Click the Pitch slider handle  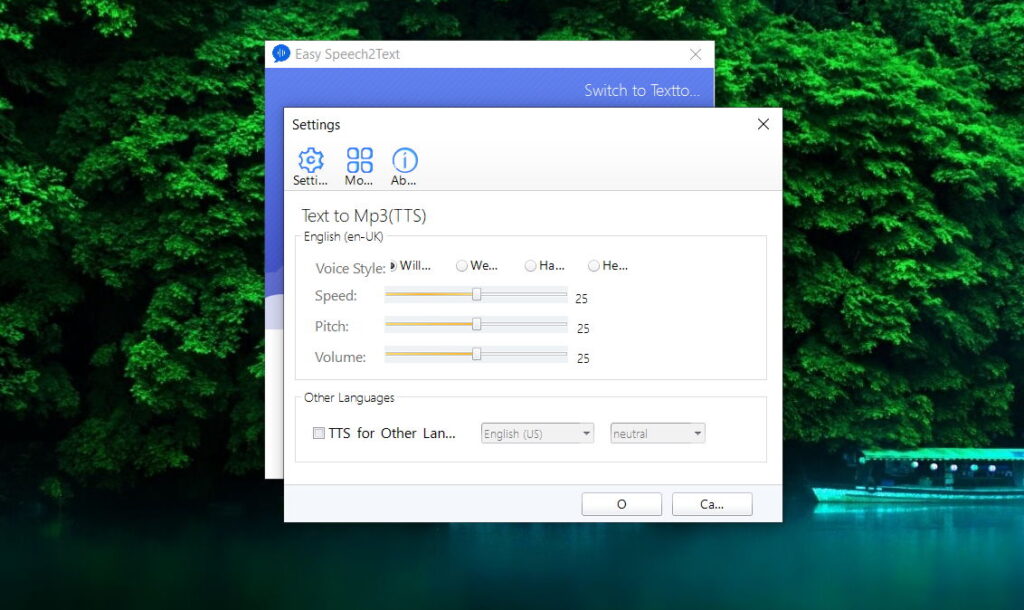(477, 324)
